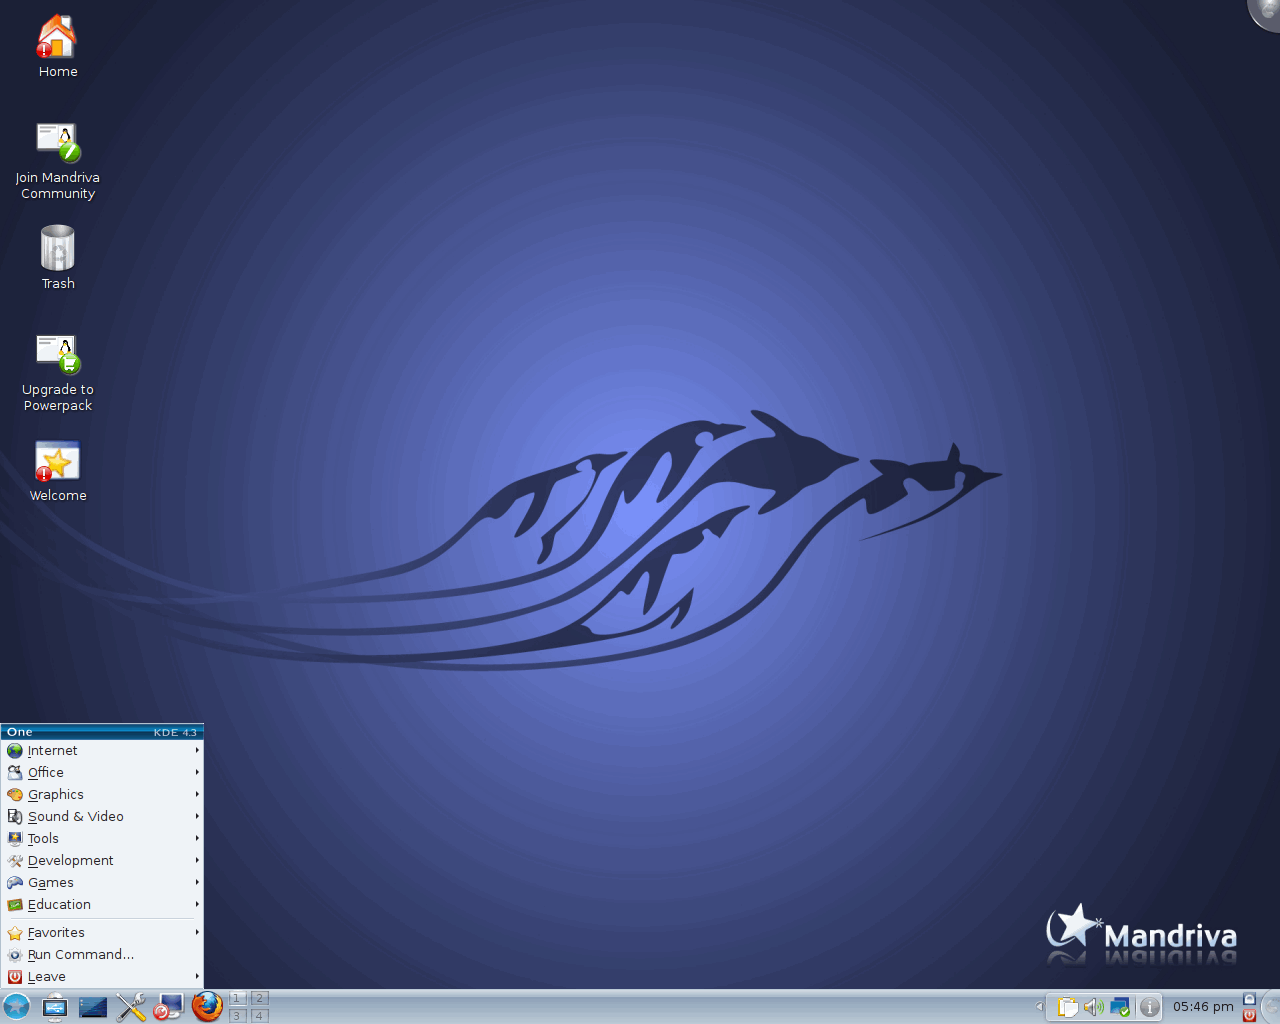
Task: Click the Show Desktop panel icon
Action: [93, 1007]
